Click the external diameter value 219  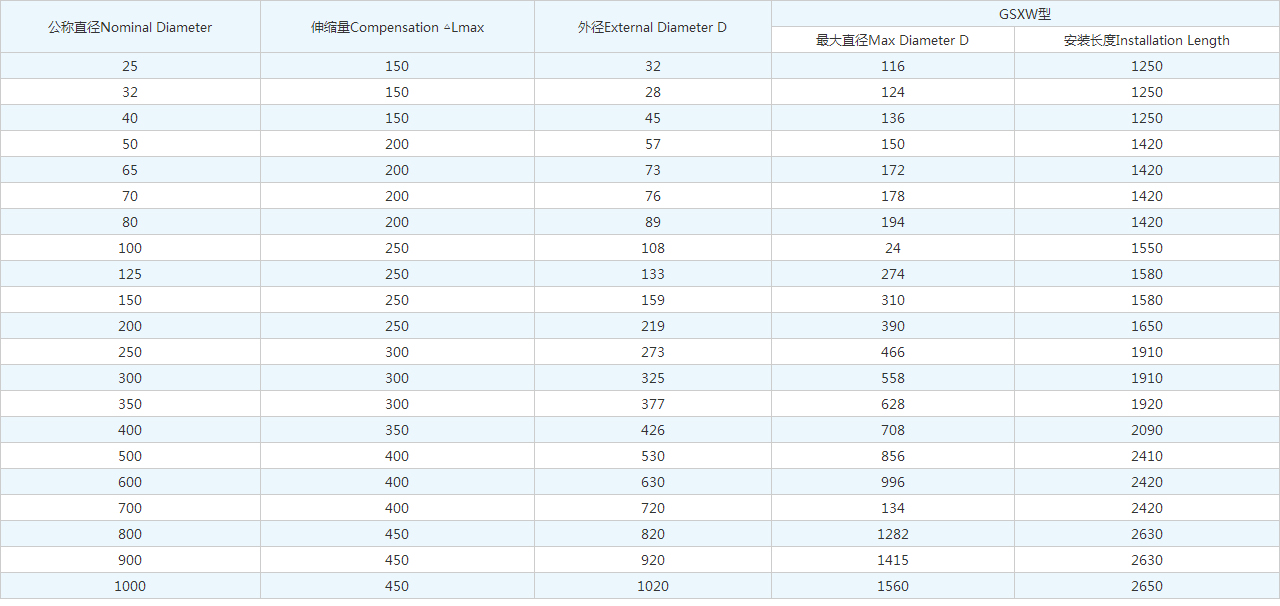coord(652,326)
